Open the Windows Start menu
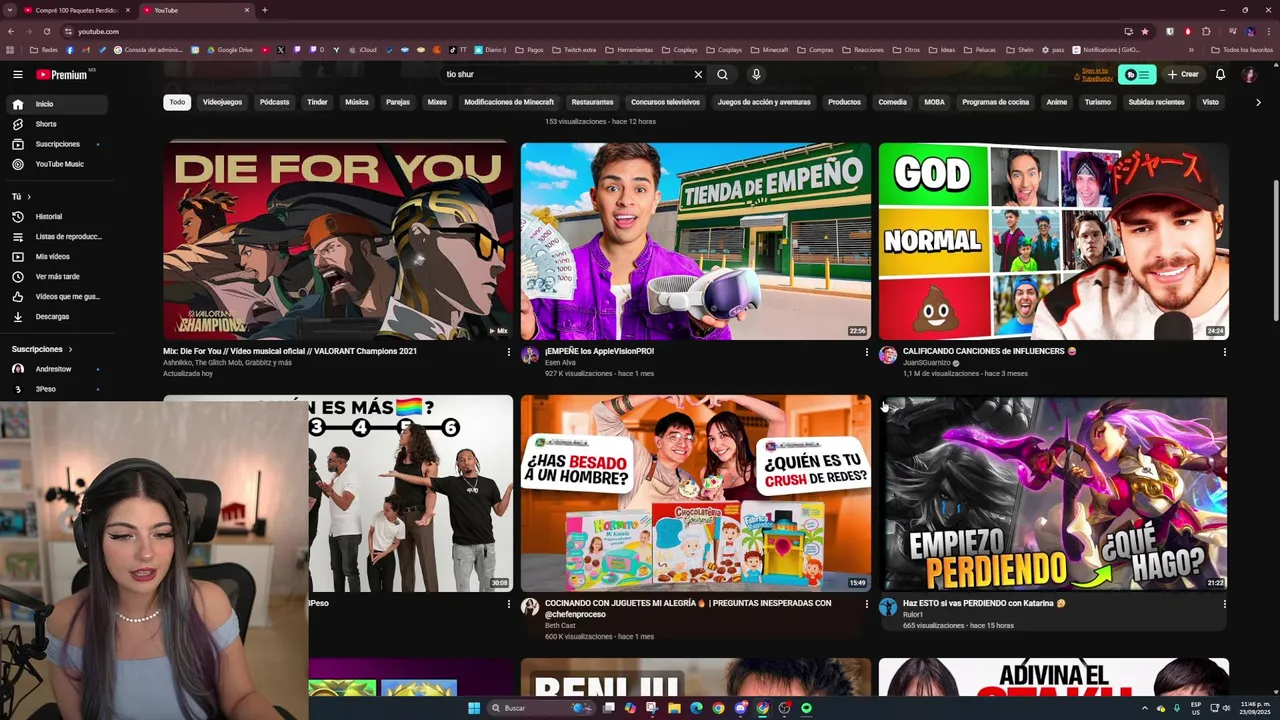The image size is (1280, 720). pos(474,708)
